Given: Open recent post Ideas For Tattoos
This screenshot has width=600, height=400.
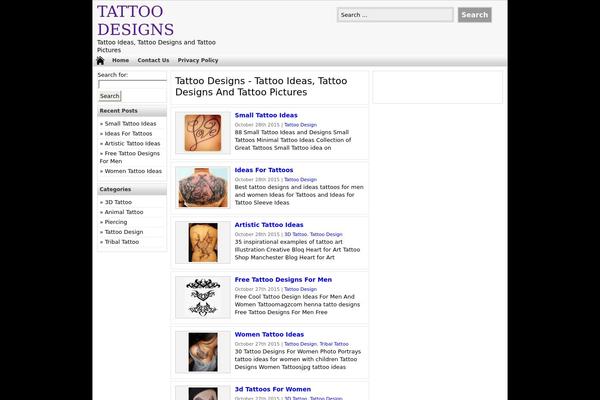Looking at the screenshot, I should 128,134.
